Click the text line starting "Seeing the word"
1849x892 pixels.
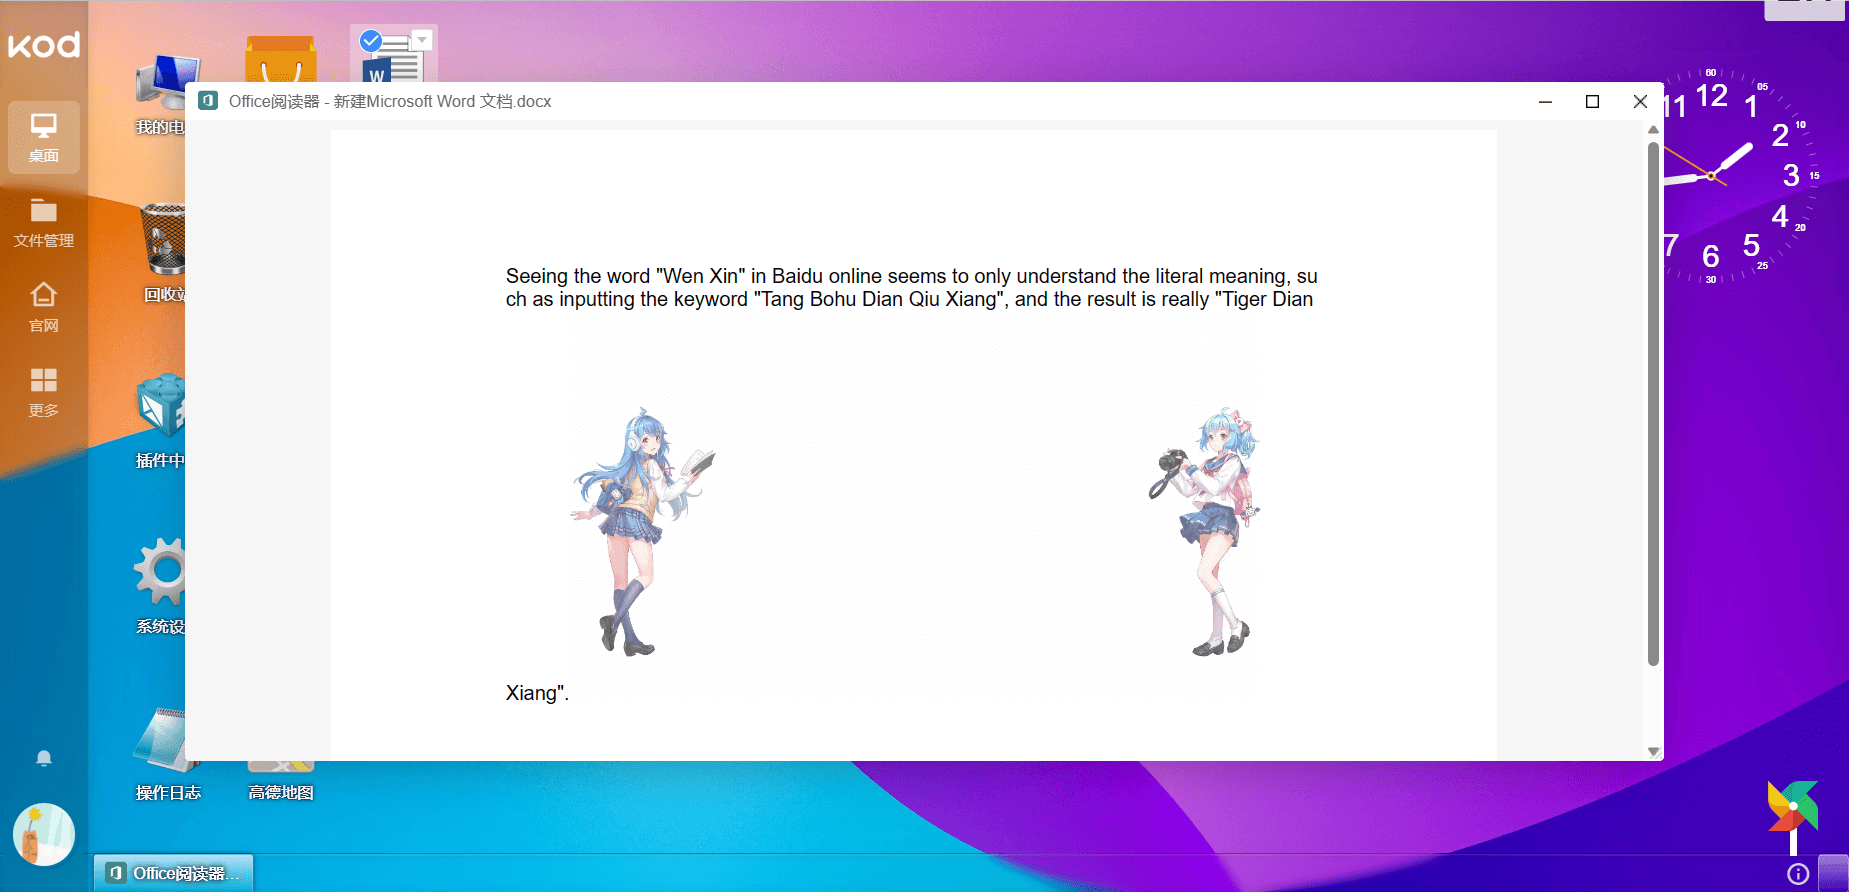click(911, 276)
